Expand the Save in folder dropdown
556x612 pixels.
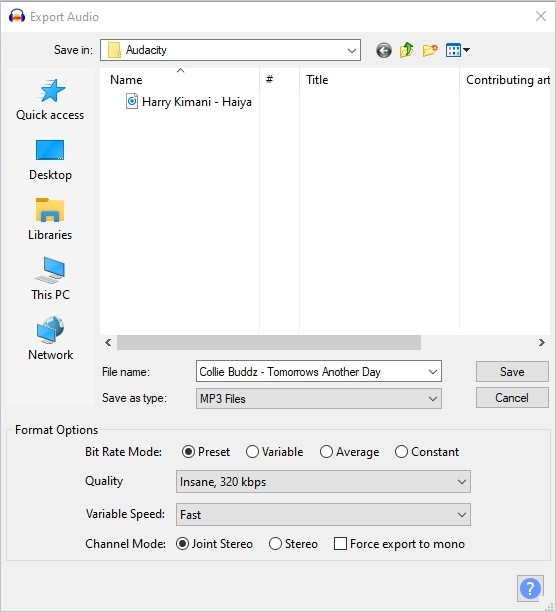[352, 50]
